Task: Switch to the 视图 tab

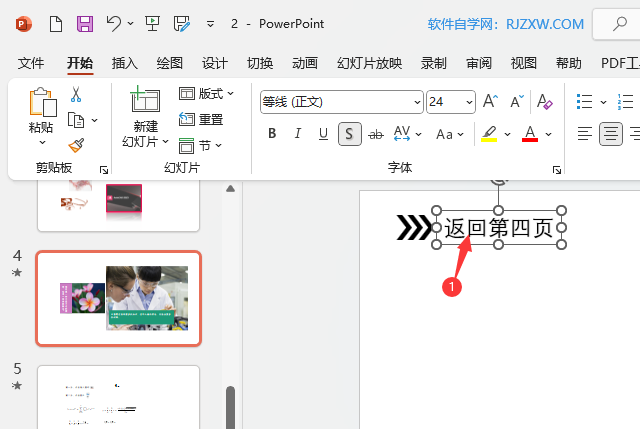Action: [x=524, y=63]
